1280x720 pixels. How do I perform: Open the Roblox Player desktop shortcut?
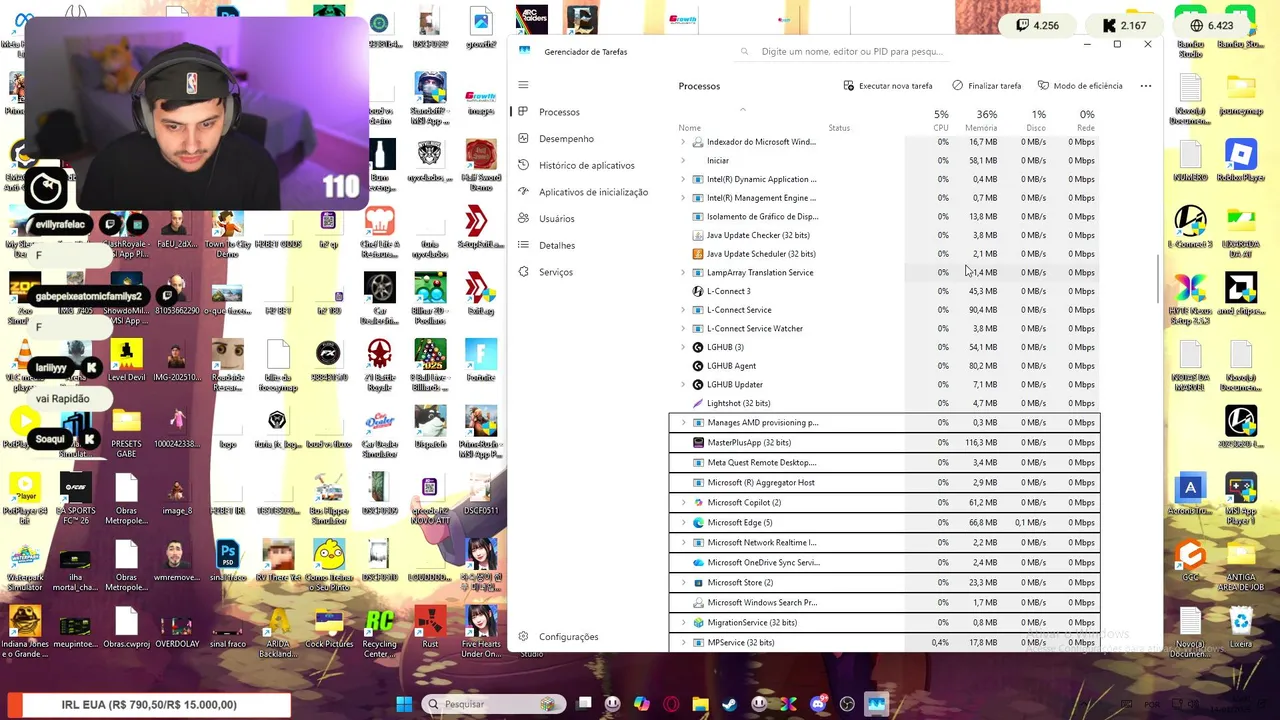[x=1241, y=161]
